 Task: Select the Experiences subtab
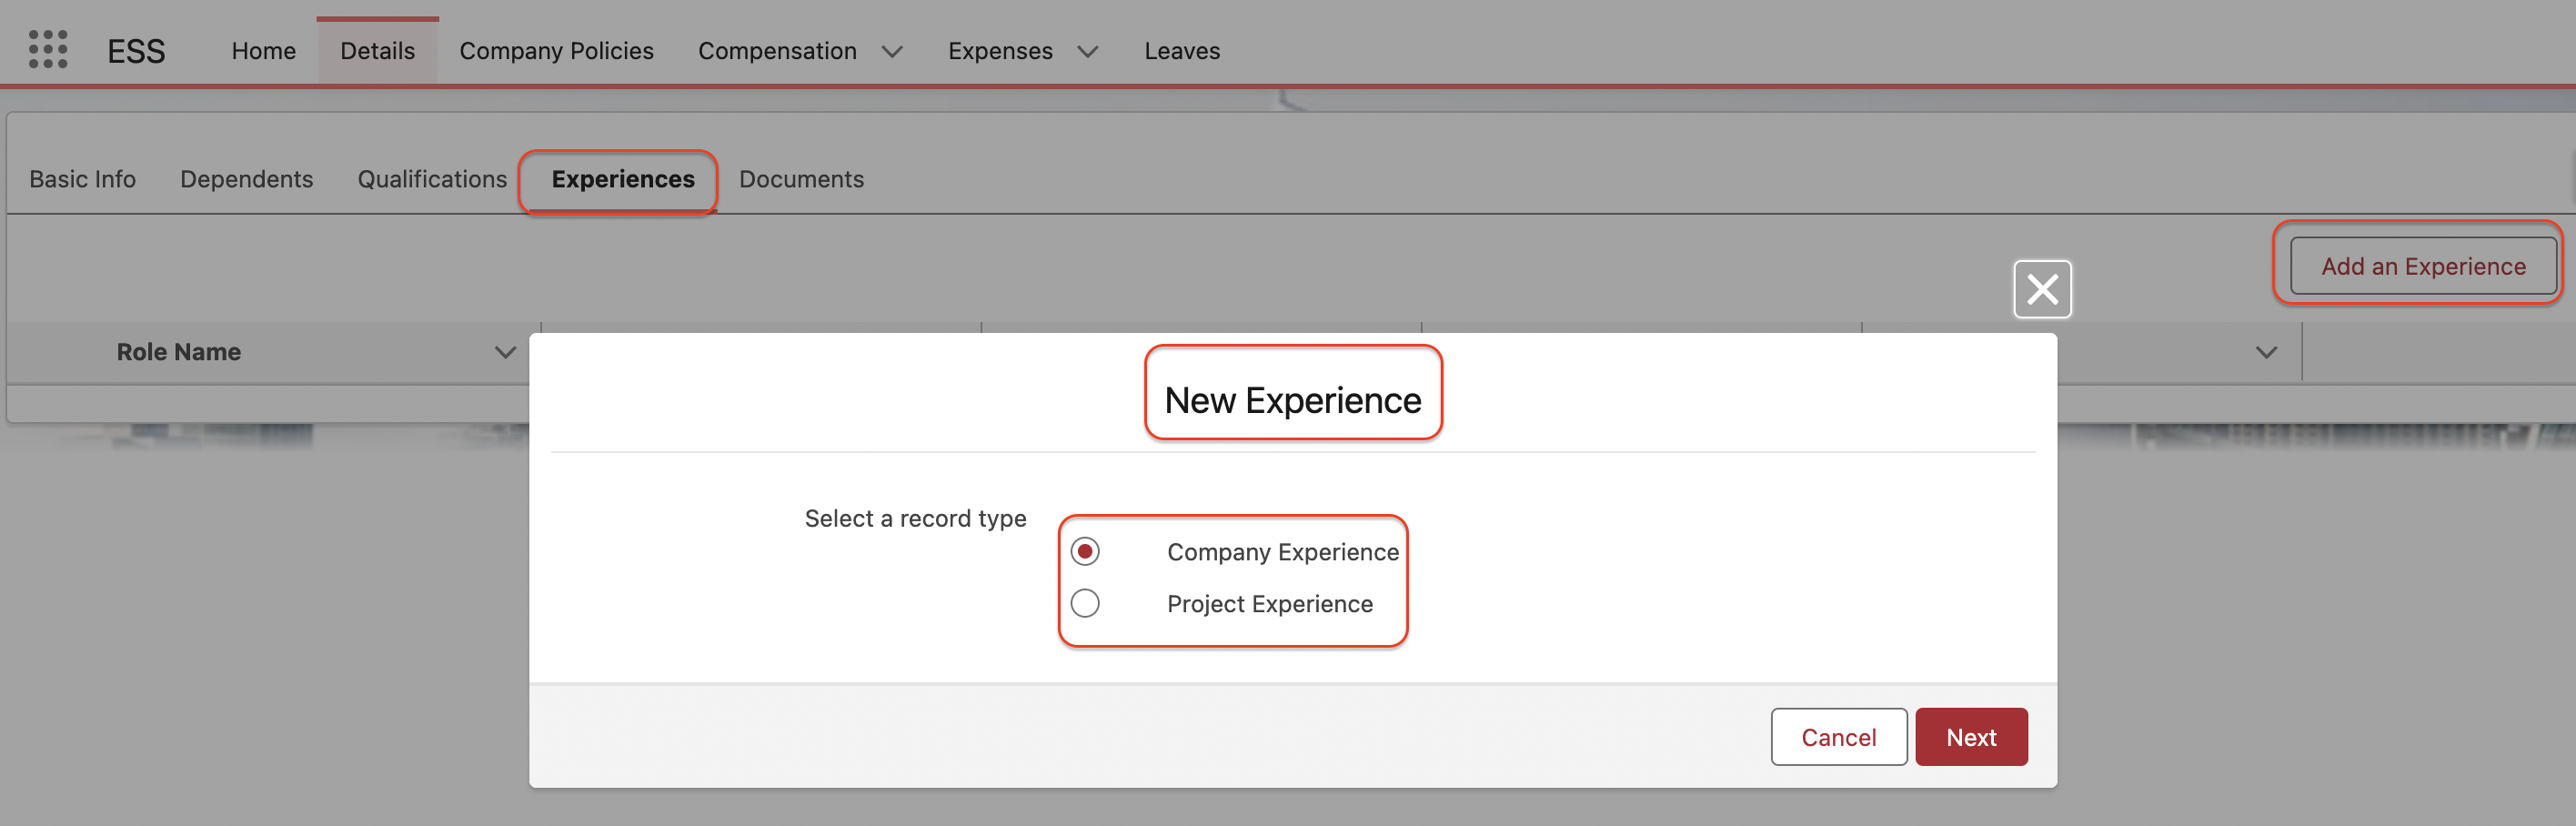[622, 179]
